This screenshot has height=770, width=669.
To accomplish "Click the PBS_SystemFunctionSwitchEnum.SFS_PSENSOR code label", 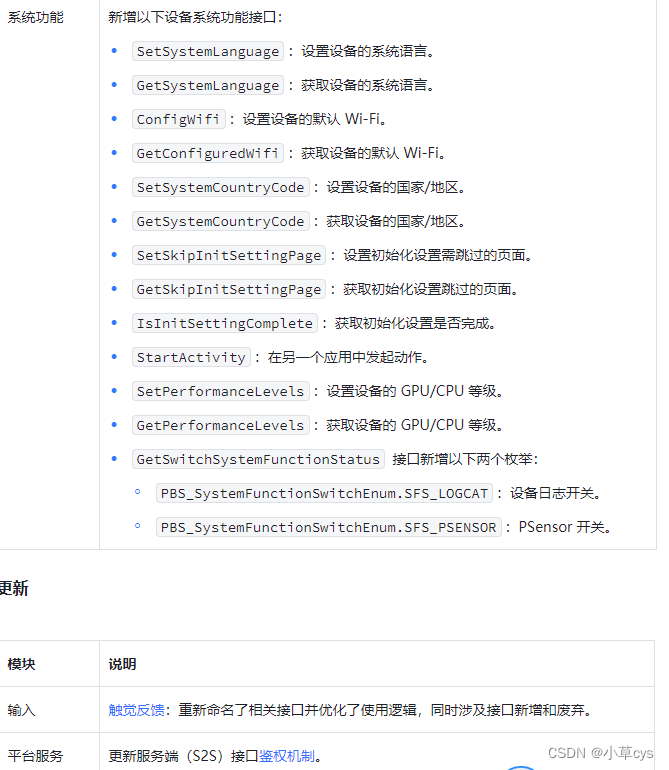I will click(329, 527).
